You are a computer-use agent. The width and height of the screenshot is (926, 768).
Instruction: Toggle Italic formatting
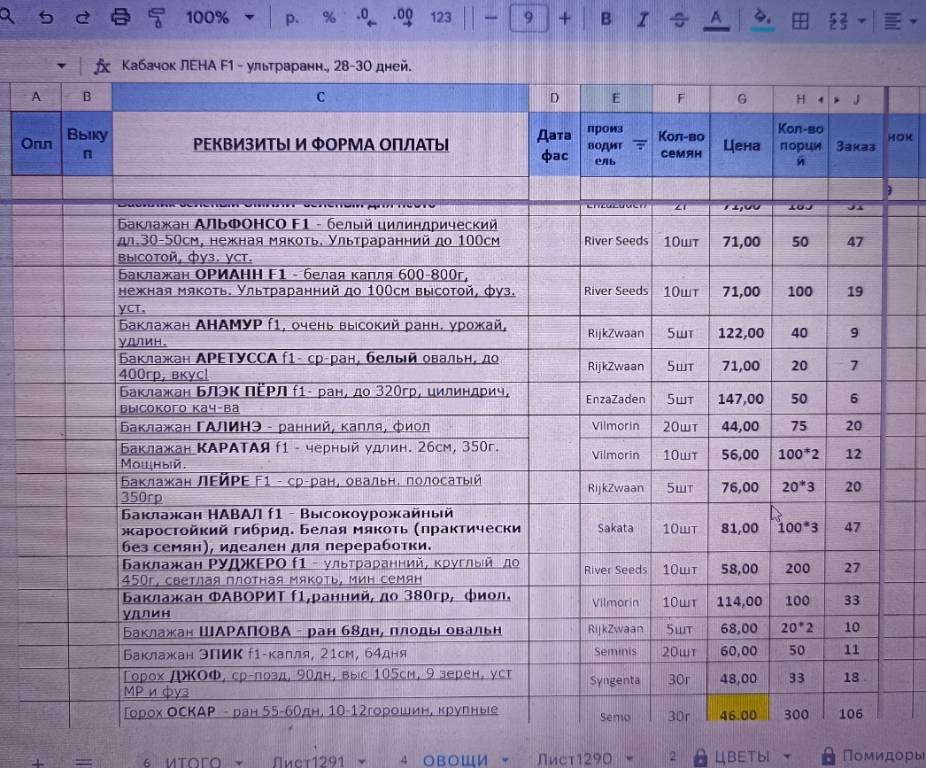643,20
